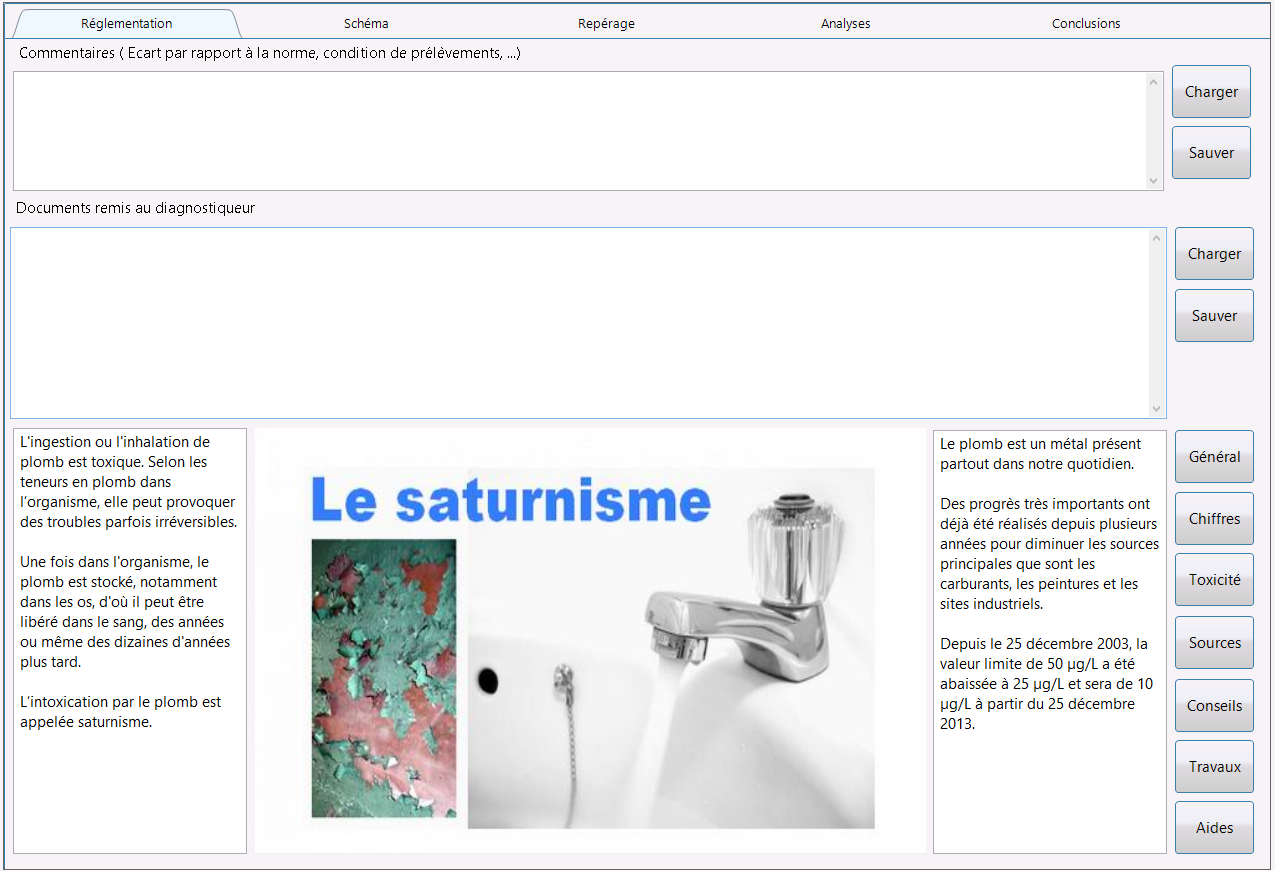Click inside Documents remis au diagnostiqueur field
1275x871 pixels.
[x=580, y=323]
